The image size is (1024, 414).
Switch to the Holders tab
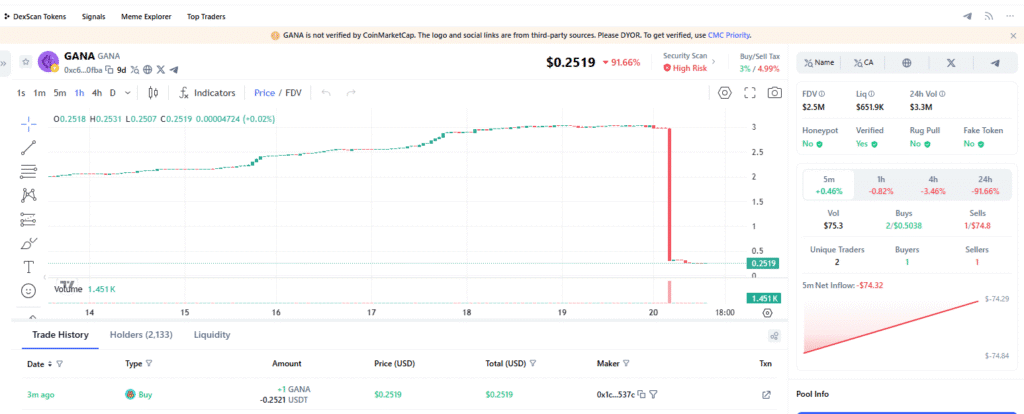point(140,335)
